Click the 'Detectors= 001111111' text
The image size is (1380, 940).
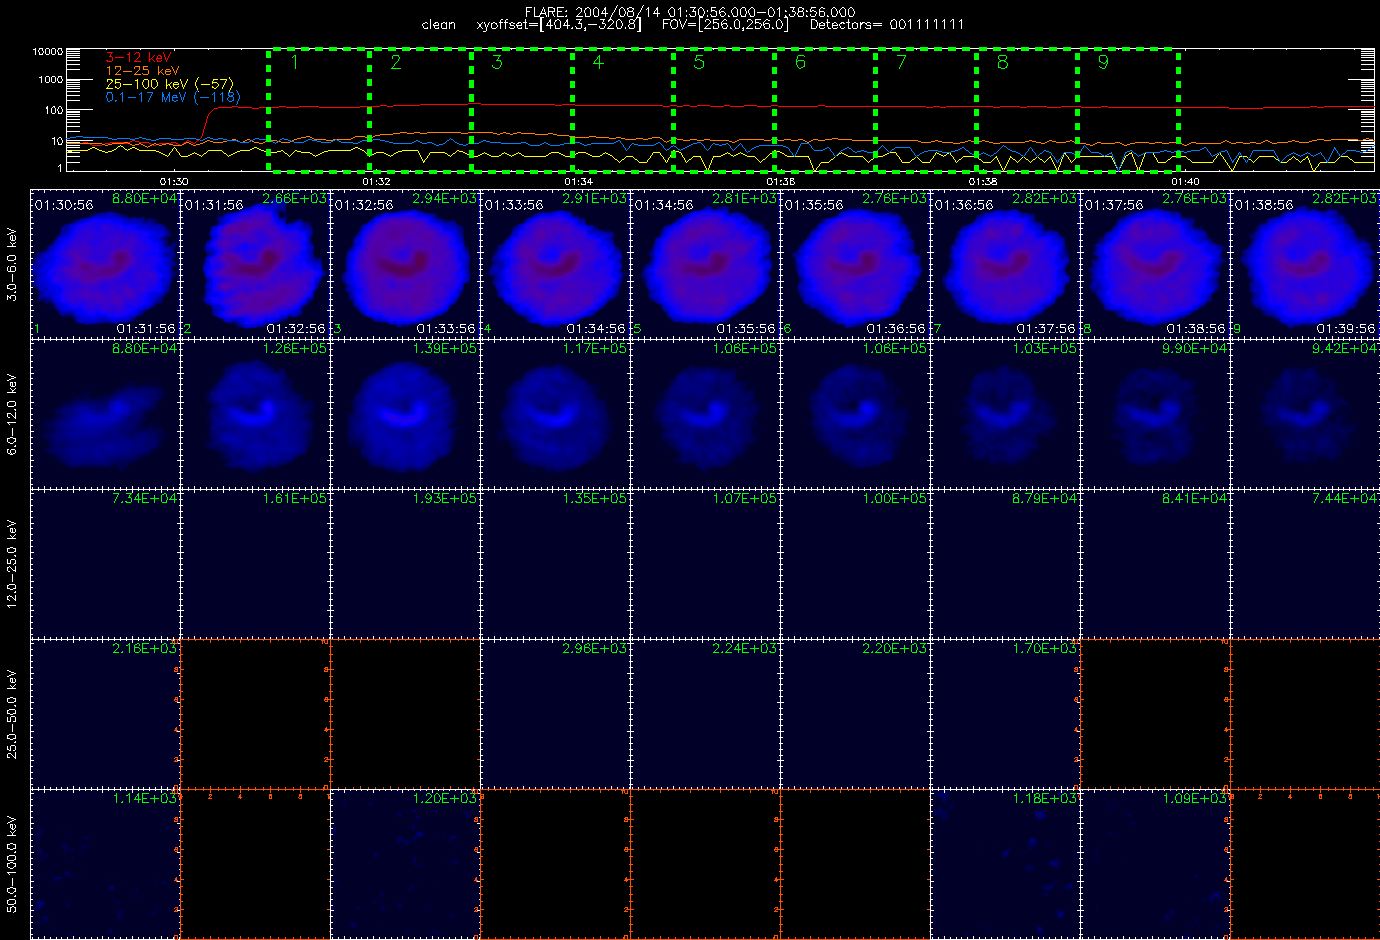[x=887, y=25]
